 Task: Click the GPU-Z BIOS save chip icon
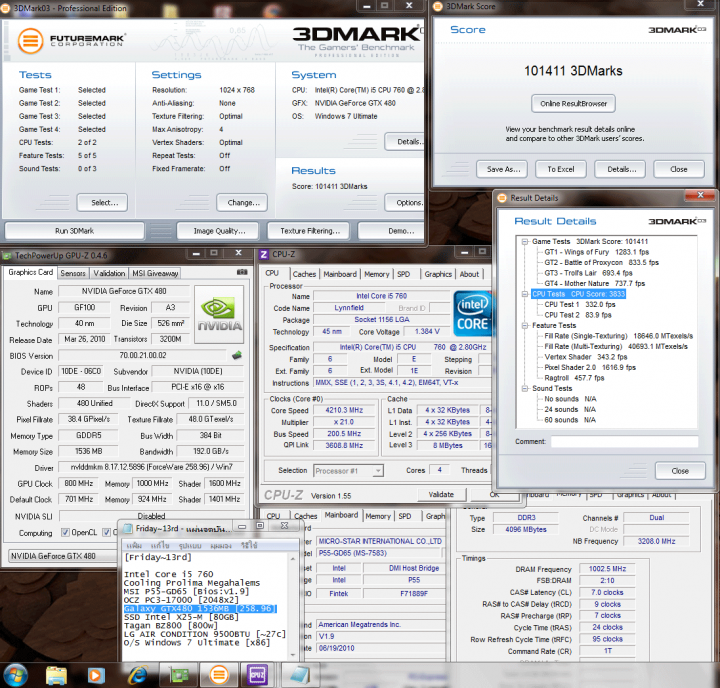[237, 355]
